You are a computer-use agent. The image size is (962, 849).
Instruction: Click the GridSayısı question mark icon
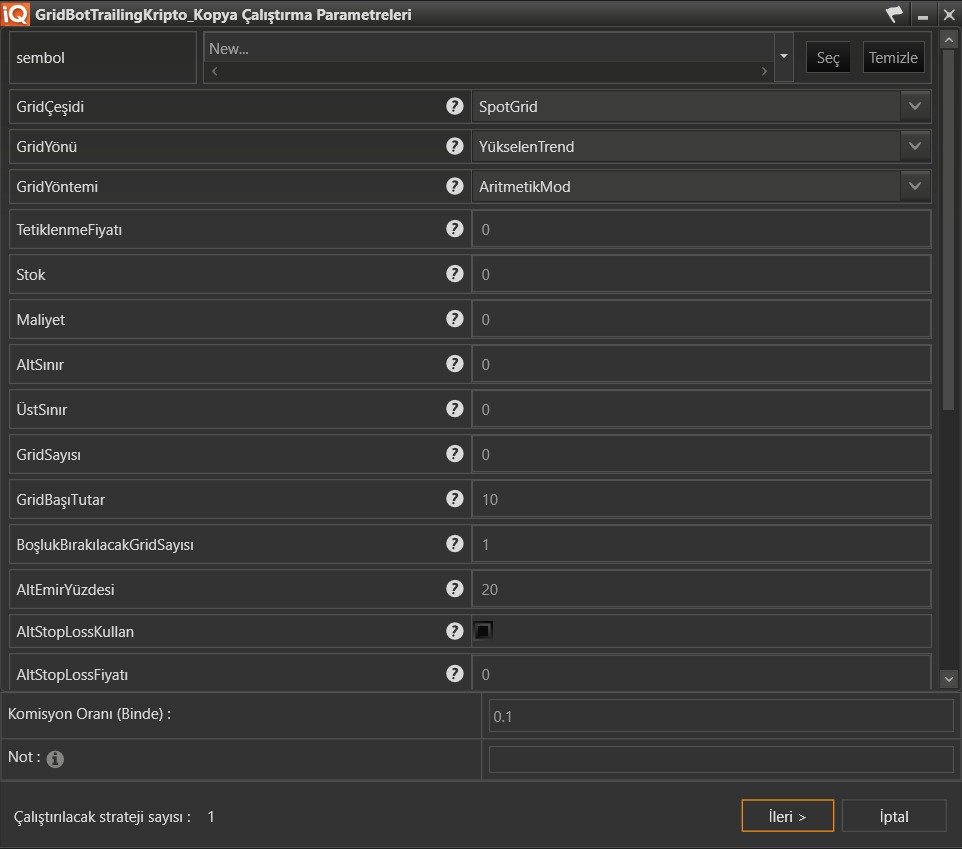[x=454, y=453]
